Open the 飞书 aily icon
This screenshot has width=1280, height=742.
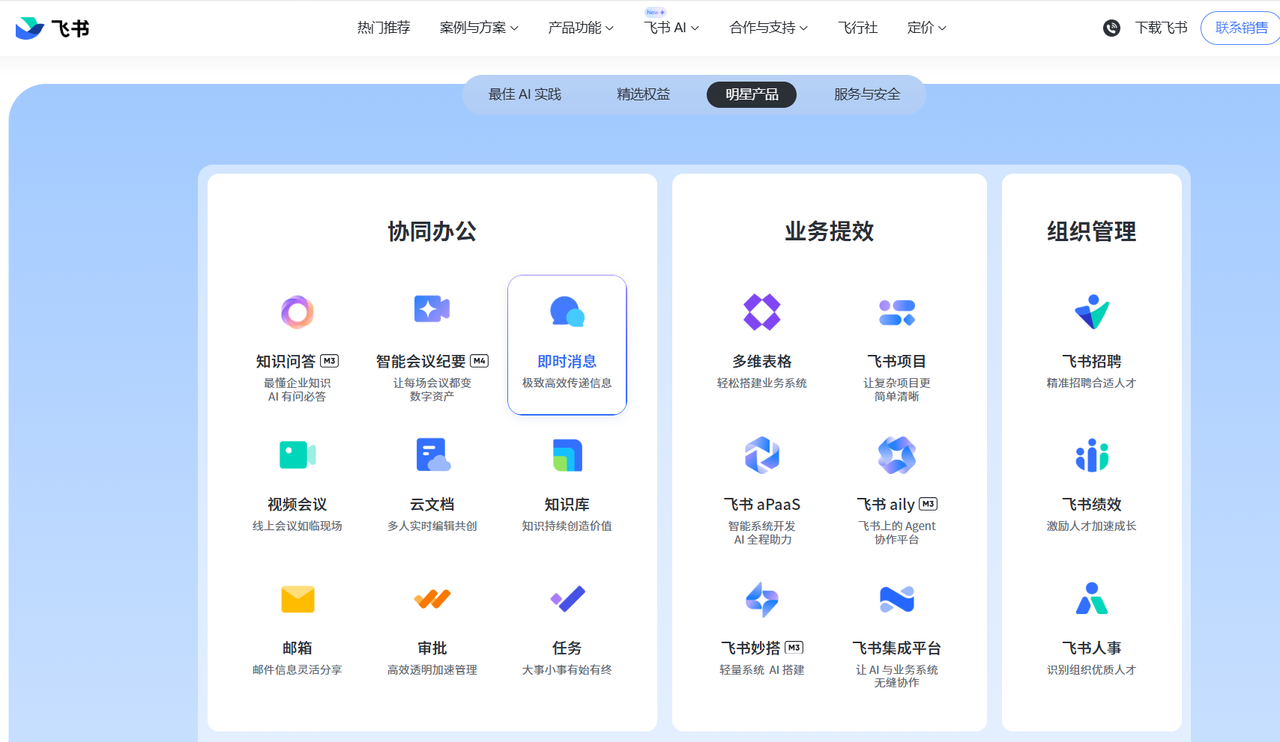[897, 455]
